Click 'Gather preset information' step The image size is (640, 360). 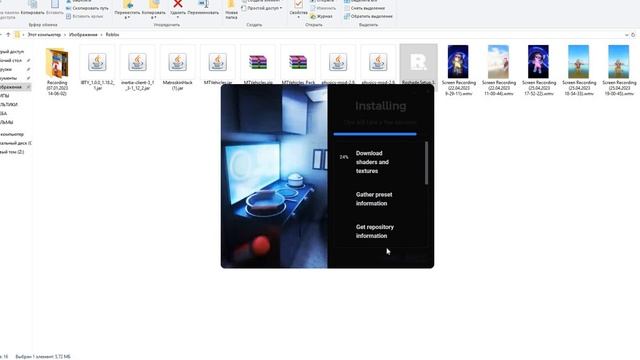pos(374,199)
